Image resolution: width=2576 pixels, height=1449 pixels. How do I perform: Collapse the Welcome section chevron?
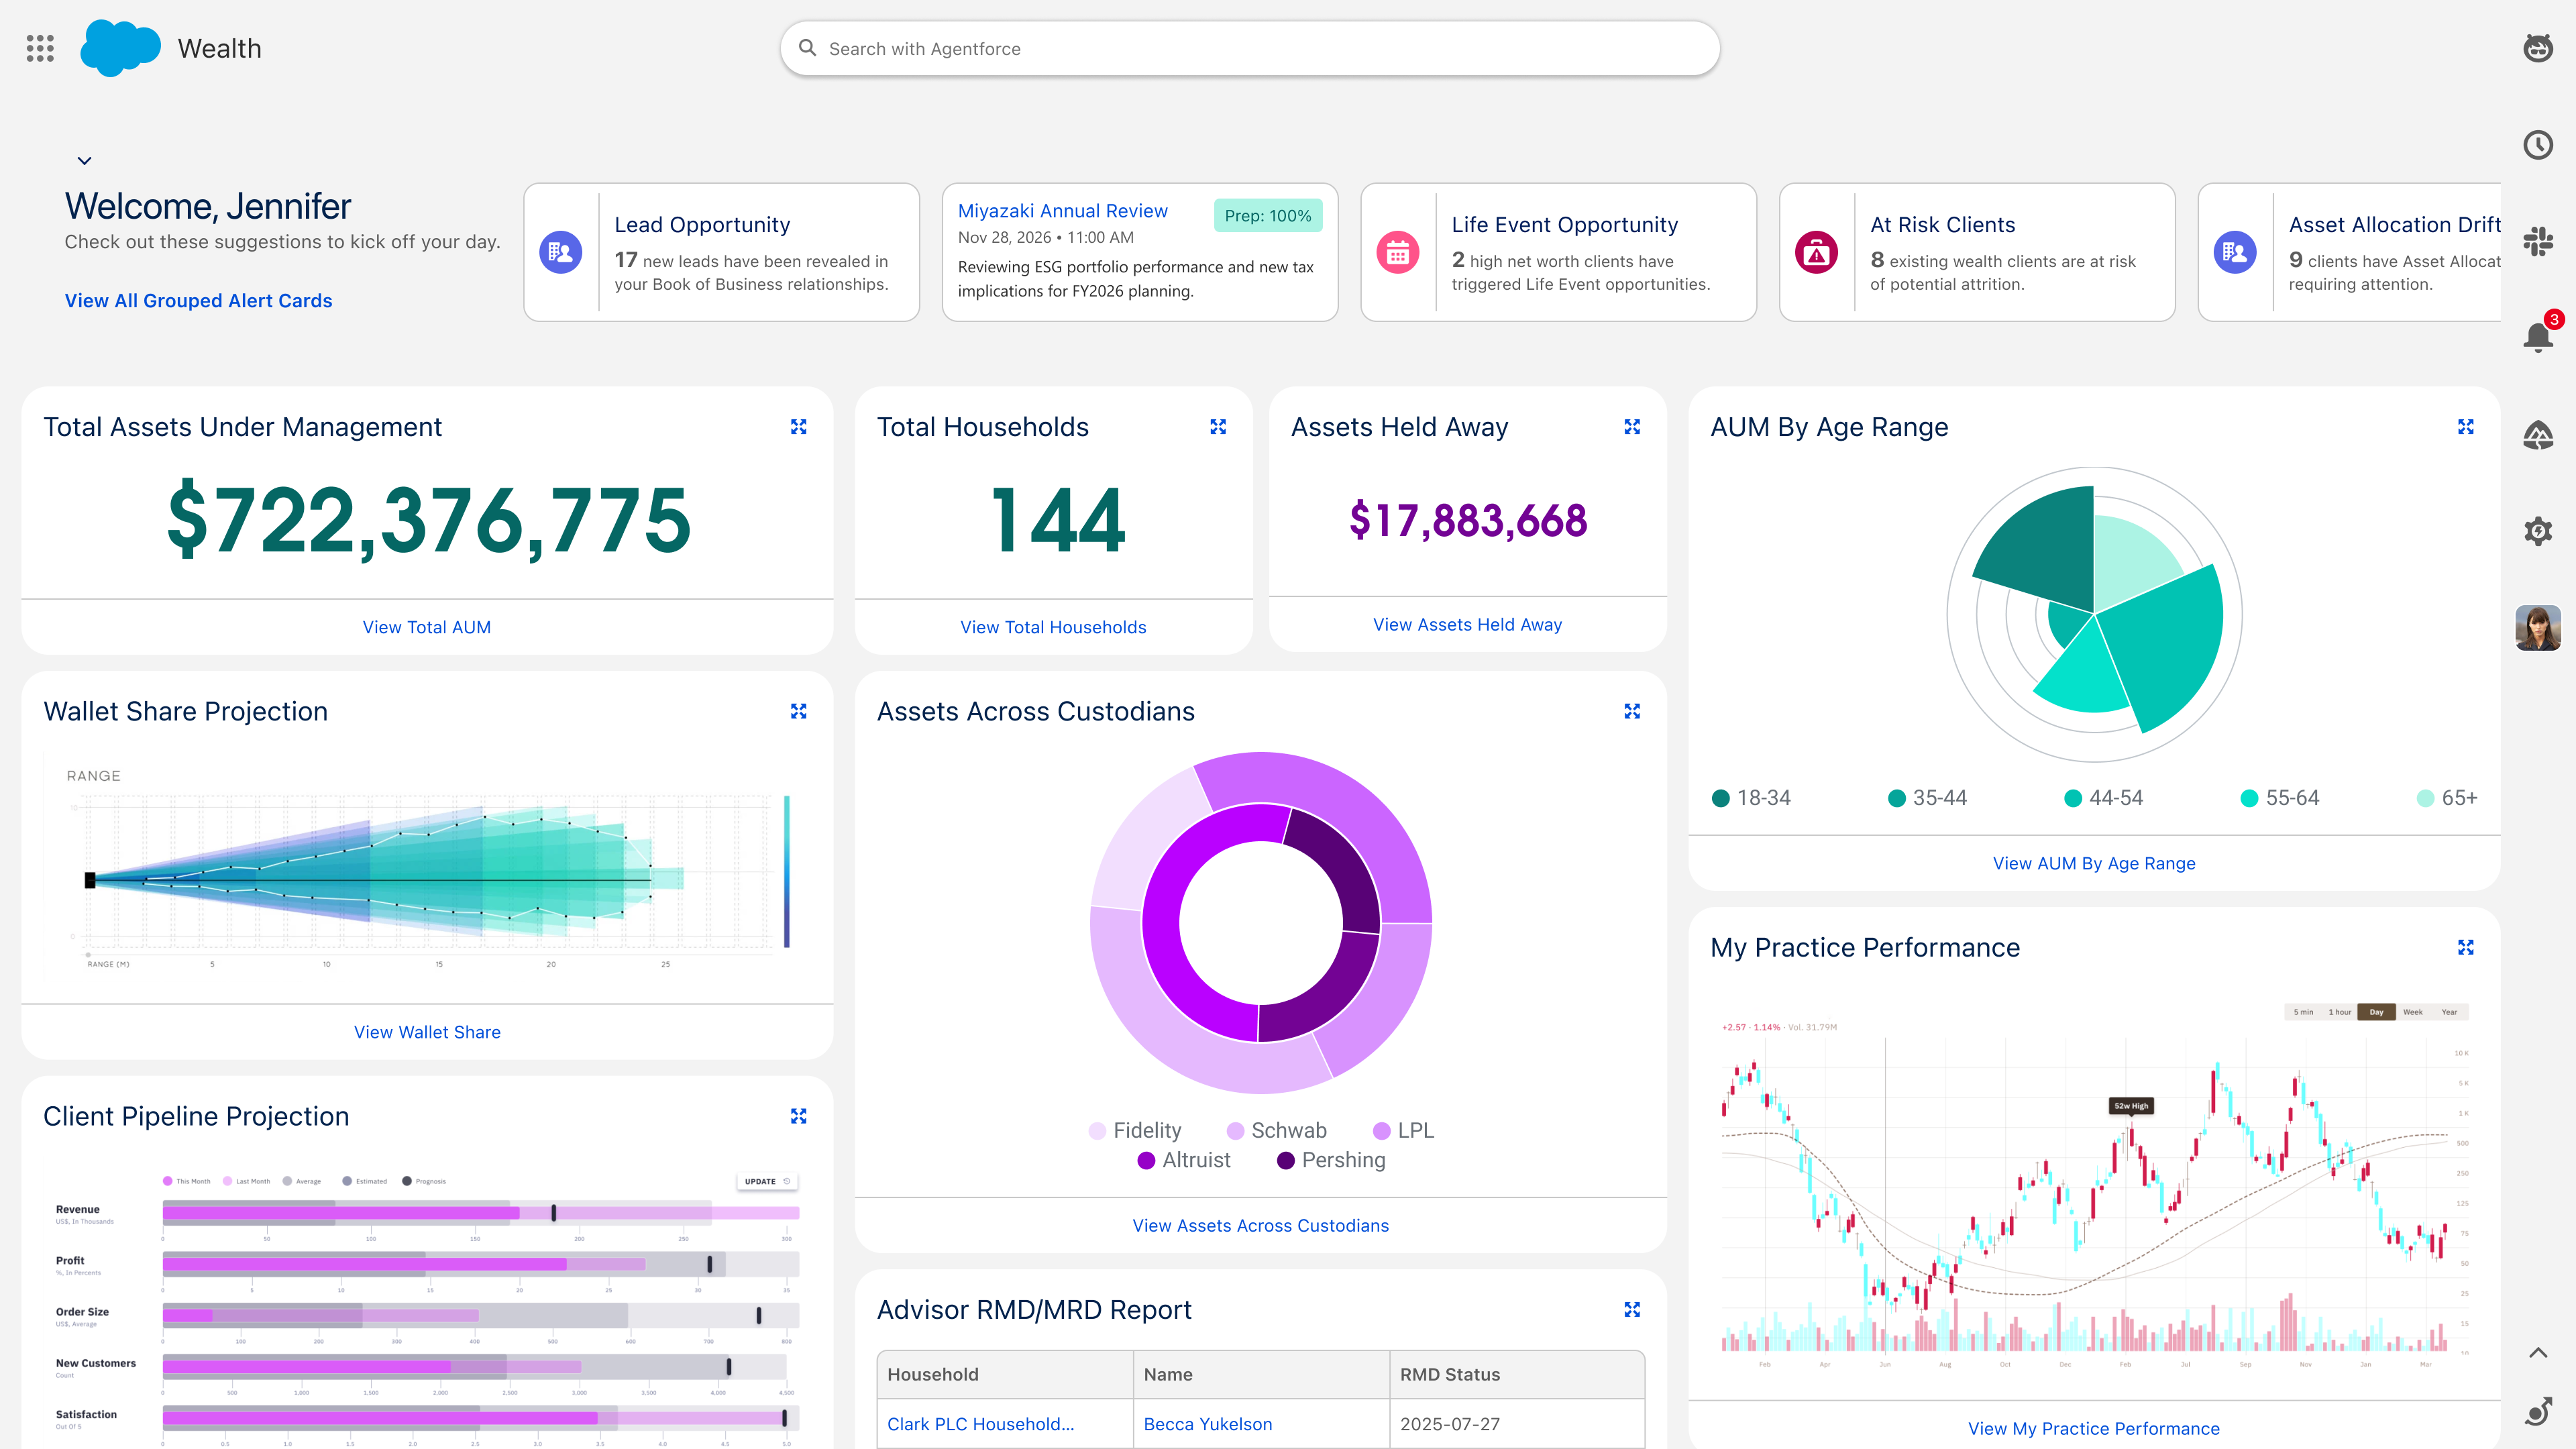(85, 161)
